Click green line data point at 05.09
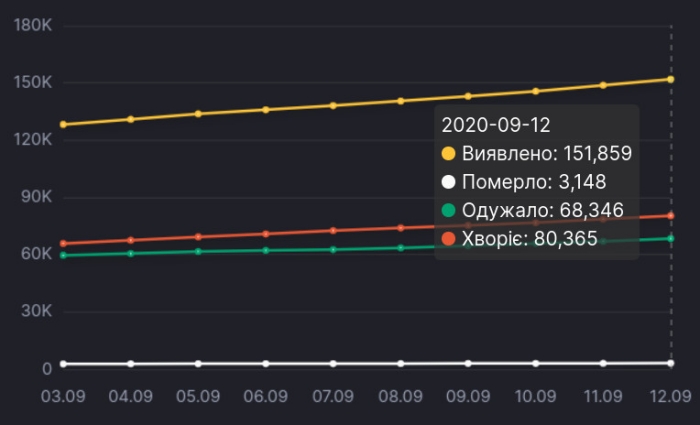 (198, 251)
